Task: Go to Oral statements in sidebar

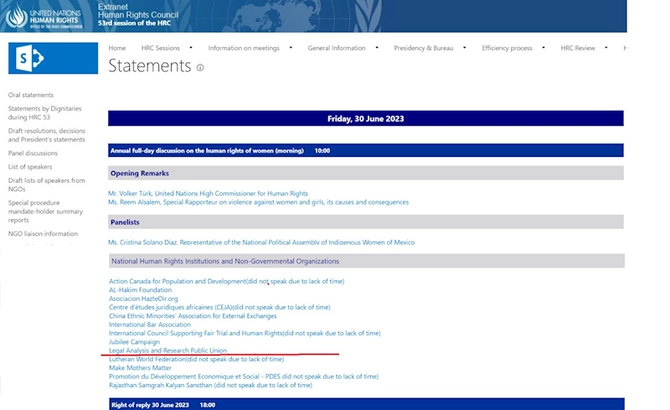Action: tap(31, 95)
